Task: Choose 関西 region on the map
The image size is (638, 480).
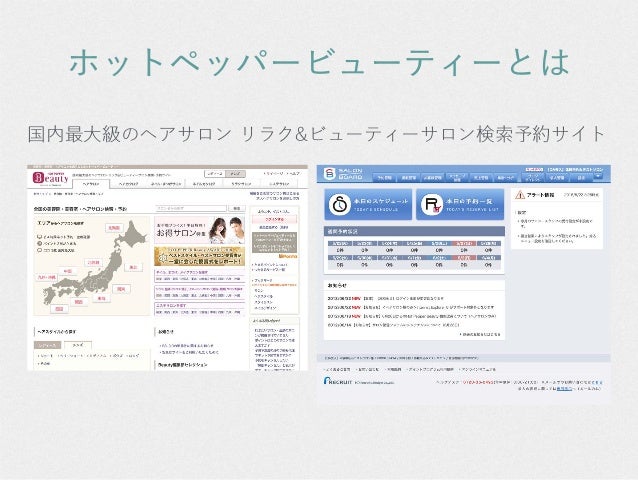Action: pos(79,302)
